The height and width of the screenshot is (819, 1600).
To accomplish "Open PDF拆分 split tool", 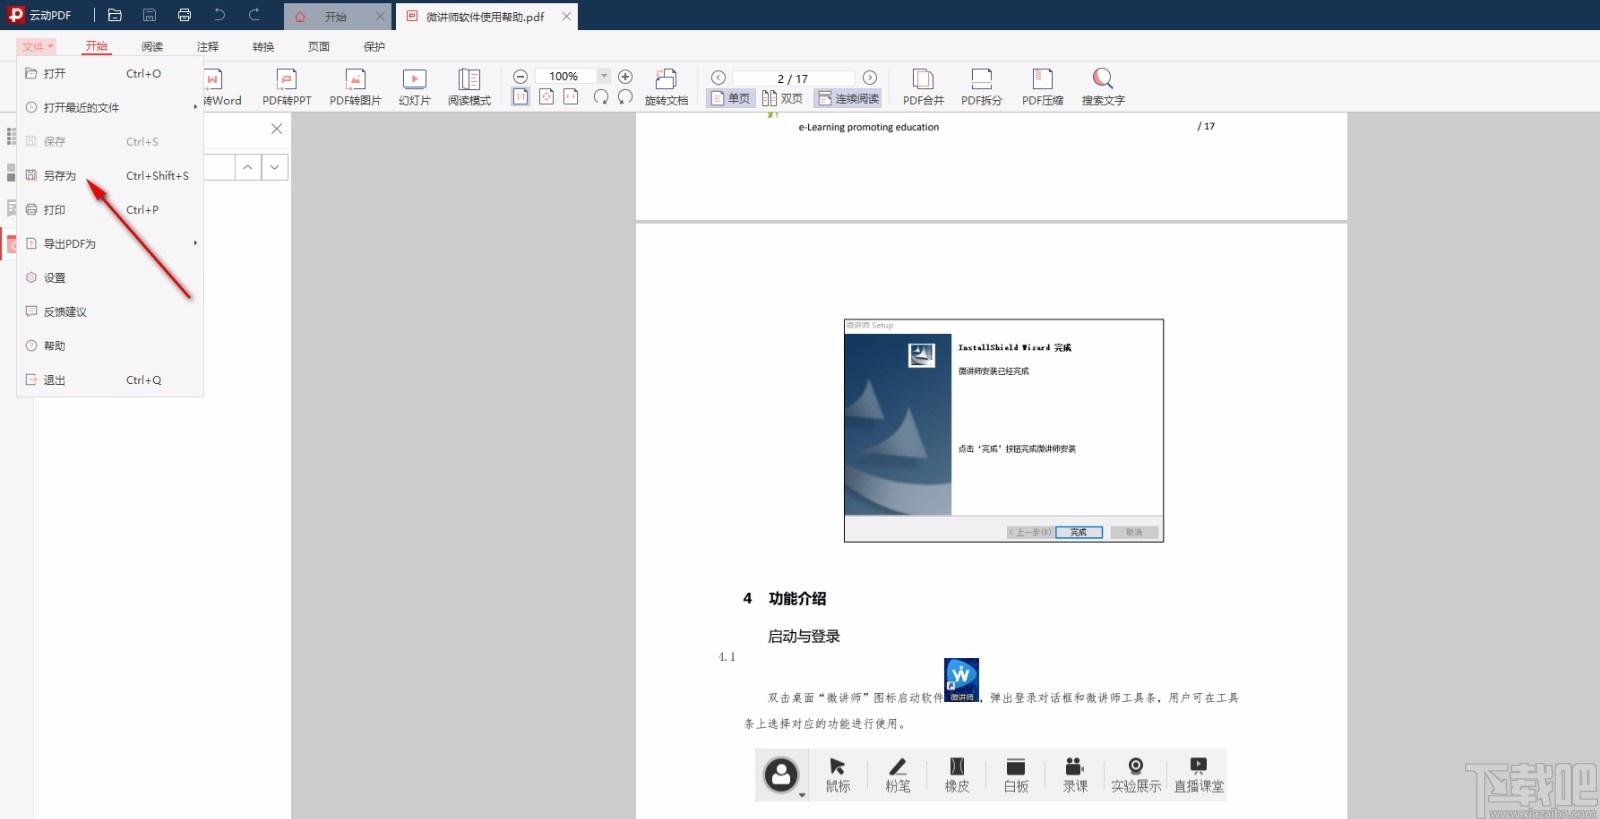I will click(981, 87).
